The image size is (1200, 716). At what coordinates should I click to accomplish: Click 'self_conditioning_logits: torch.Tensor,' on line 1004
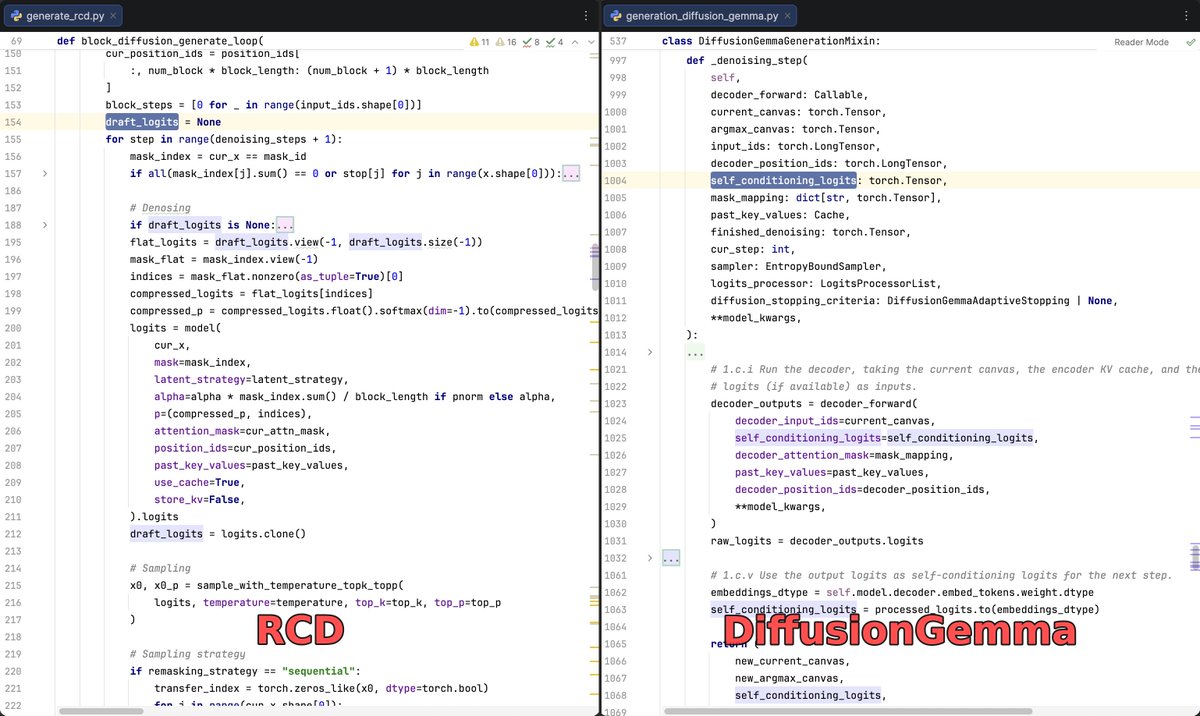click(x=829, y=180)
